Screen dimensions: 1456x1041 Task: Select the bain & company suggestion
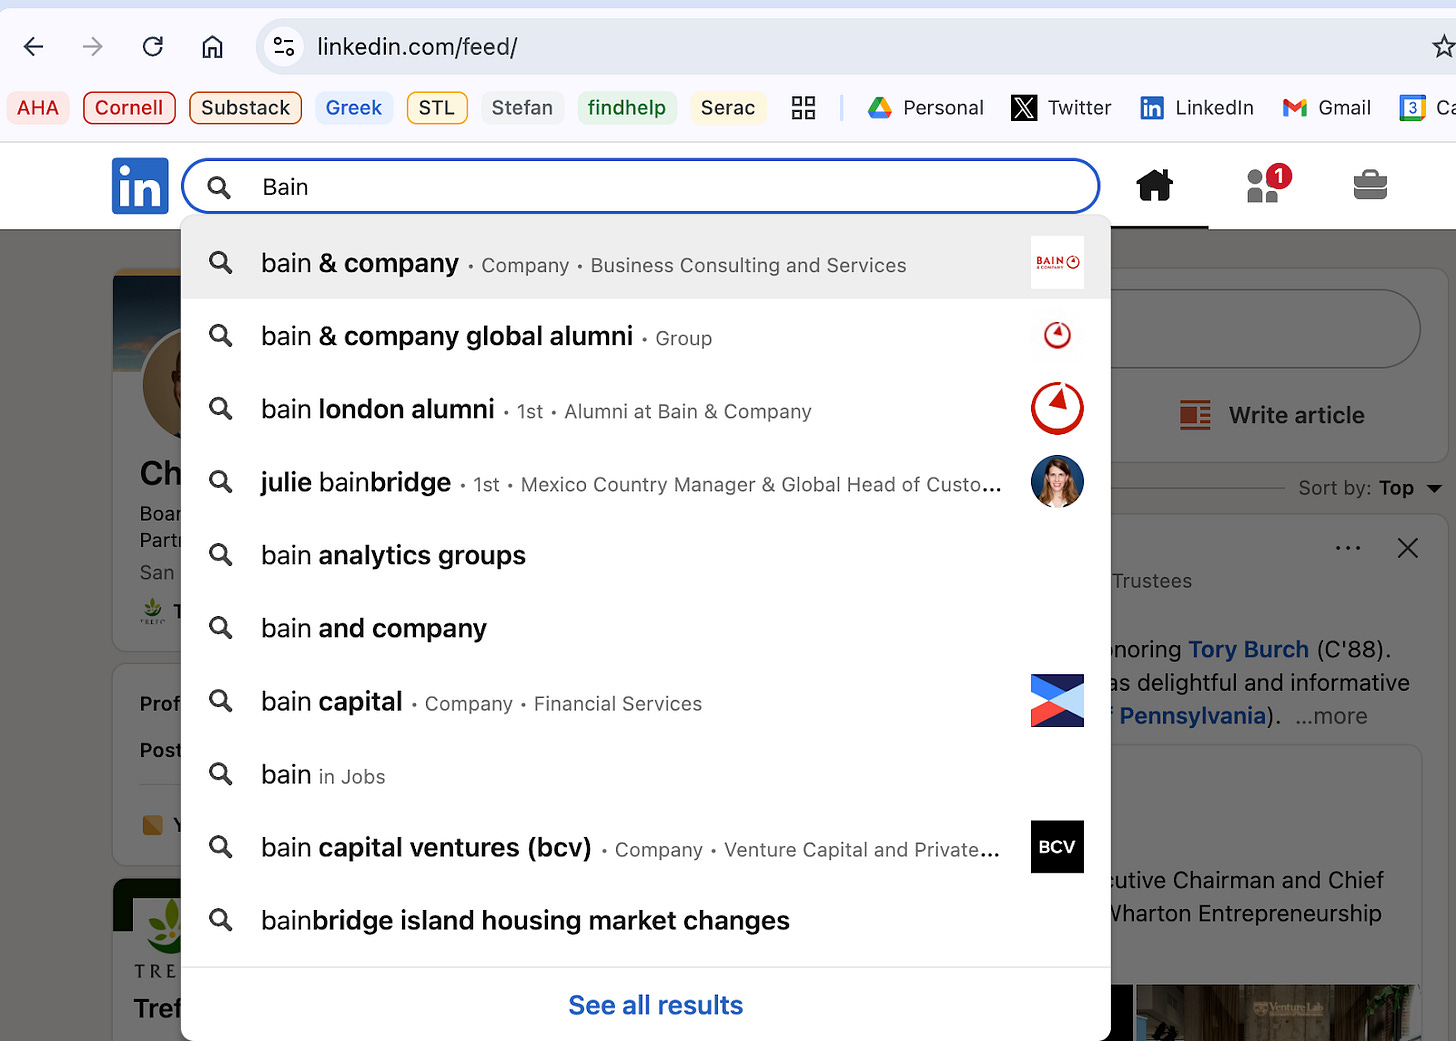click(646, 263)
